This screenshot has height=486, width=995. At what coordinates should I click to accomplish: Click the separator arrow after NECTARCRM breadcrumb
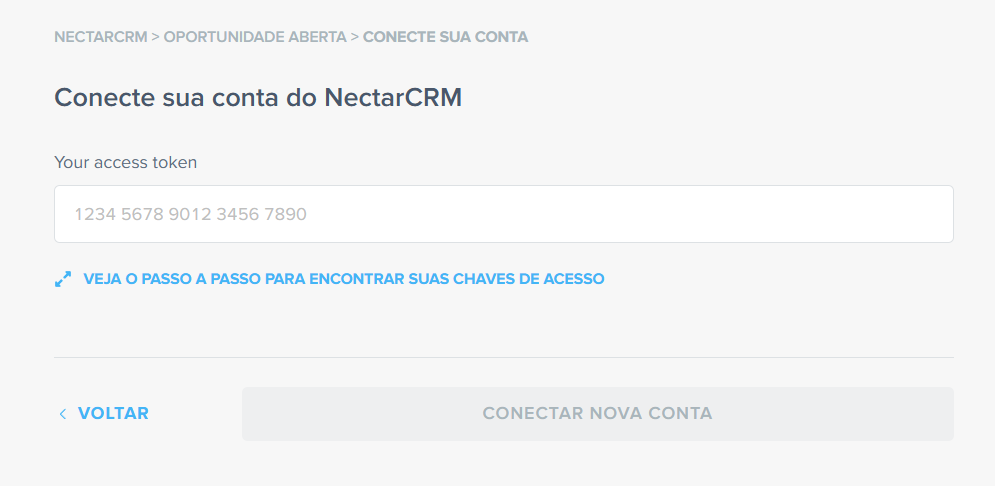pos(155,37)
